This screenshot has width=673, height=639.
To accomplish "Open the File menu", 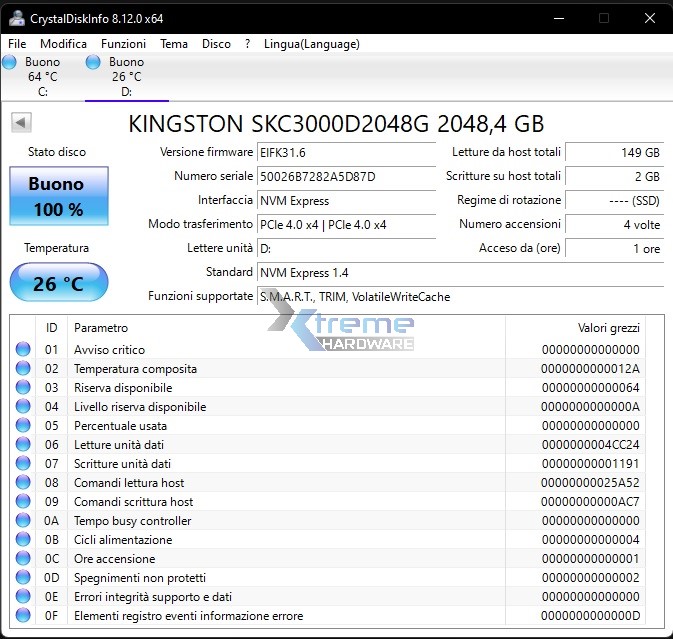I will coord(17,44).
